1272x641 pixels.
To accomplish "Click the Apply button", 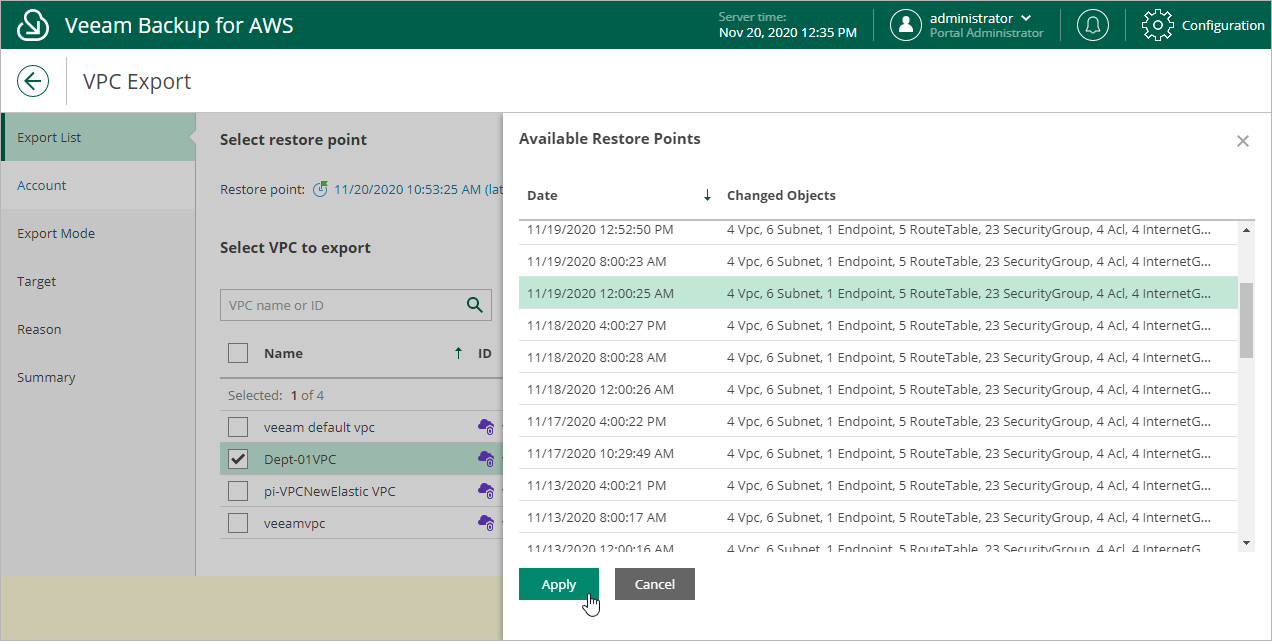I will pyautogui.click(x=559, y=584).
